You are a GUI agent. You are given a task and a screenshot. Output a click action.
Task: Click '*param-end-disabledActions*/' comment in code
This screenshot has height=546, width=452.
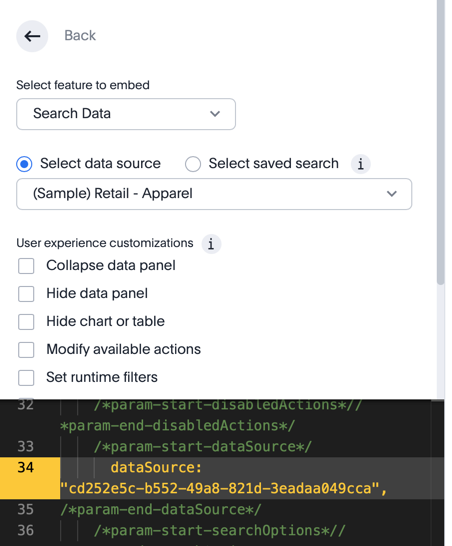click(178, 426)
